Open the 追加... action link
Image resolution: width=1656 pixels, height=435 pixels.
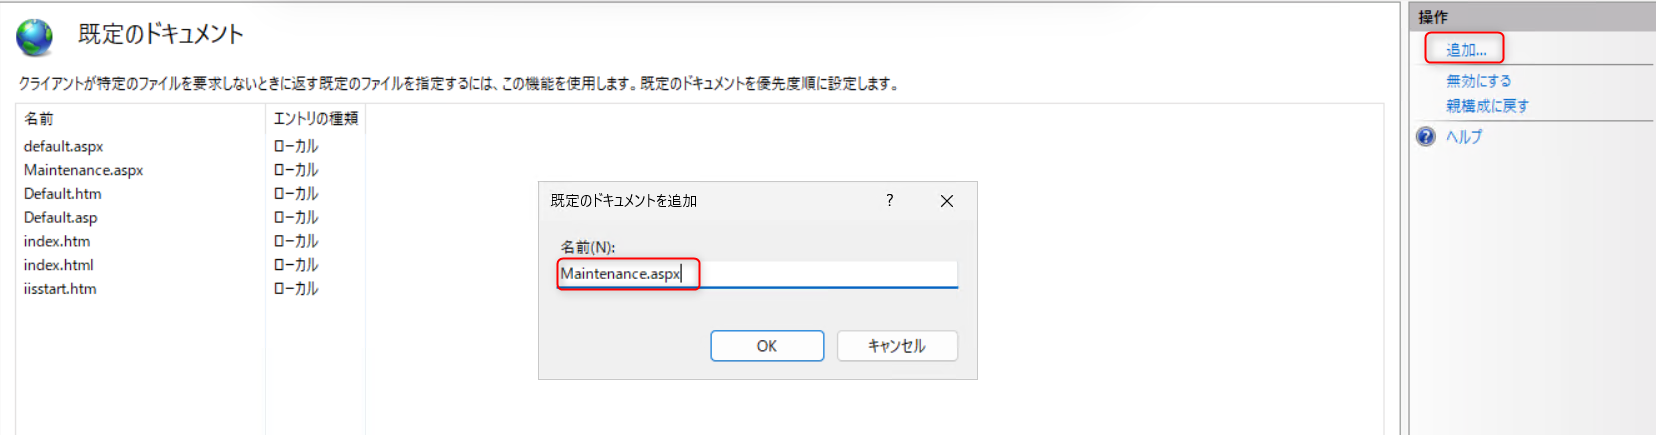click(x=1465, y=50)
